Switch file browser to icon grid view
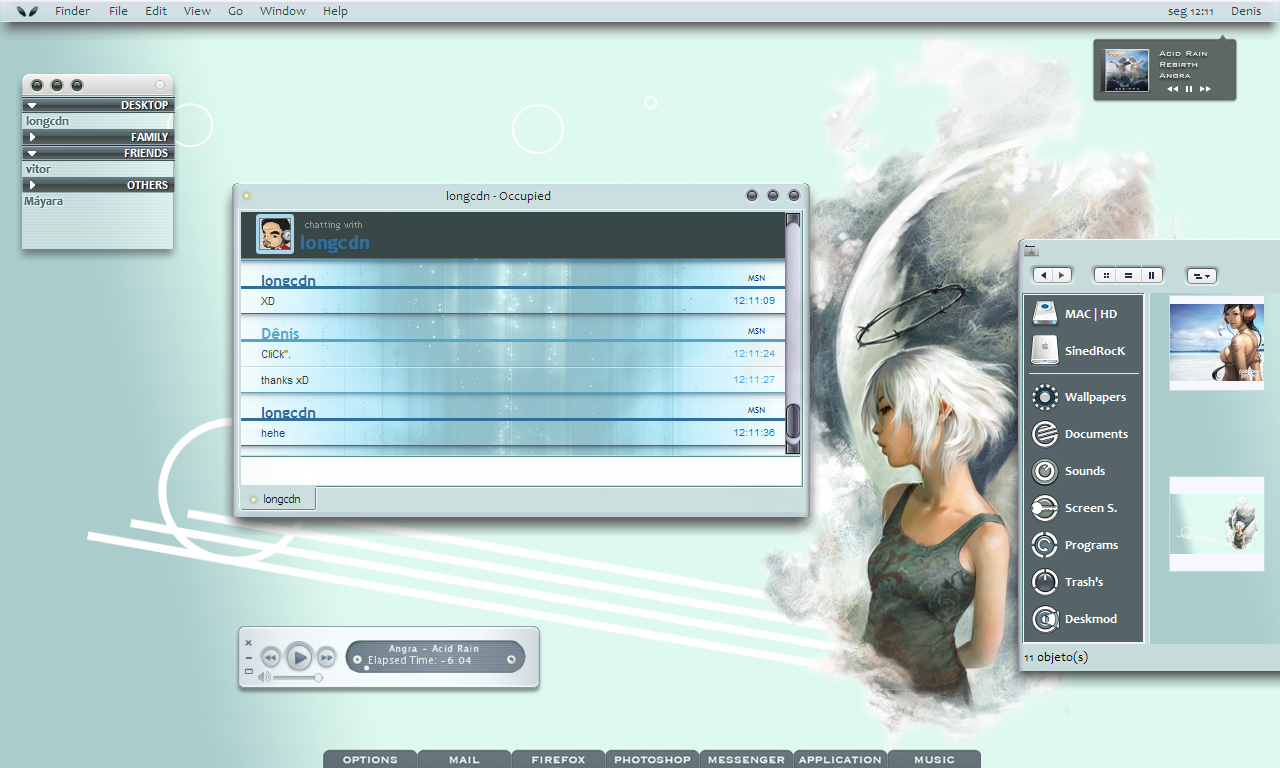Image resolution: width=1280 pixels, height=768 pixels. click(1105, 275)
